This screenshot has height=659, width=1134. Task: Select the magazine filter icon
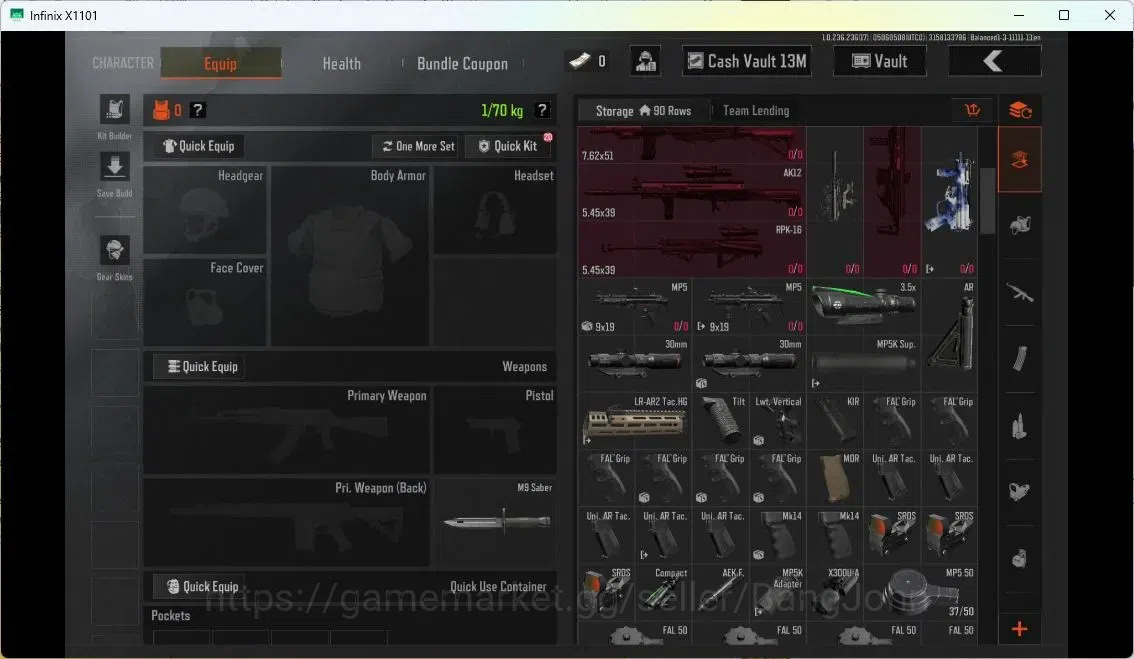pyautogui.click(x=1020, y=359)
